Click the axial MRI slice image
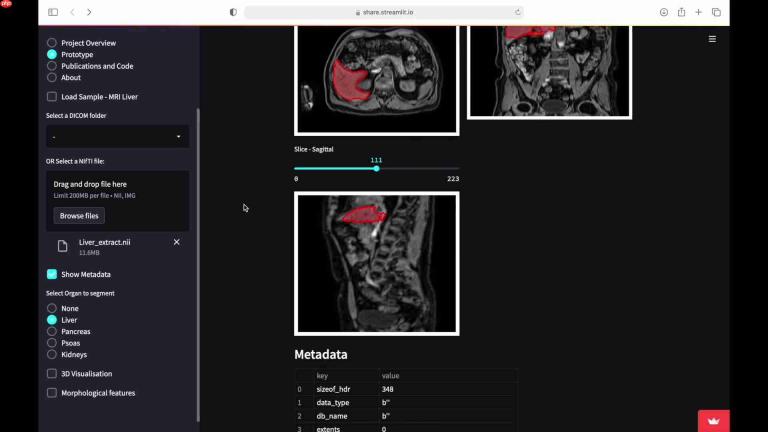Image resolution: width=768 pixels, height=432 pixels. point(377,80)
